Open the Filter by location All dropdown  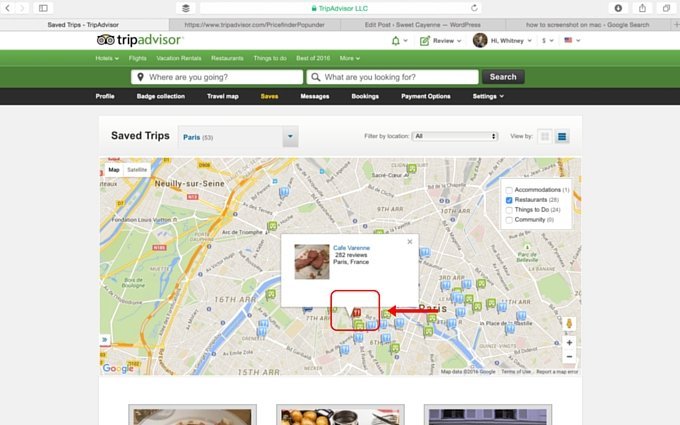(454, 136)
